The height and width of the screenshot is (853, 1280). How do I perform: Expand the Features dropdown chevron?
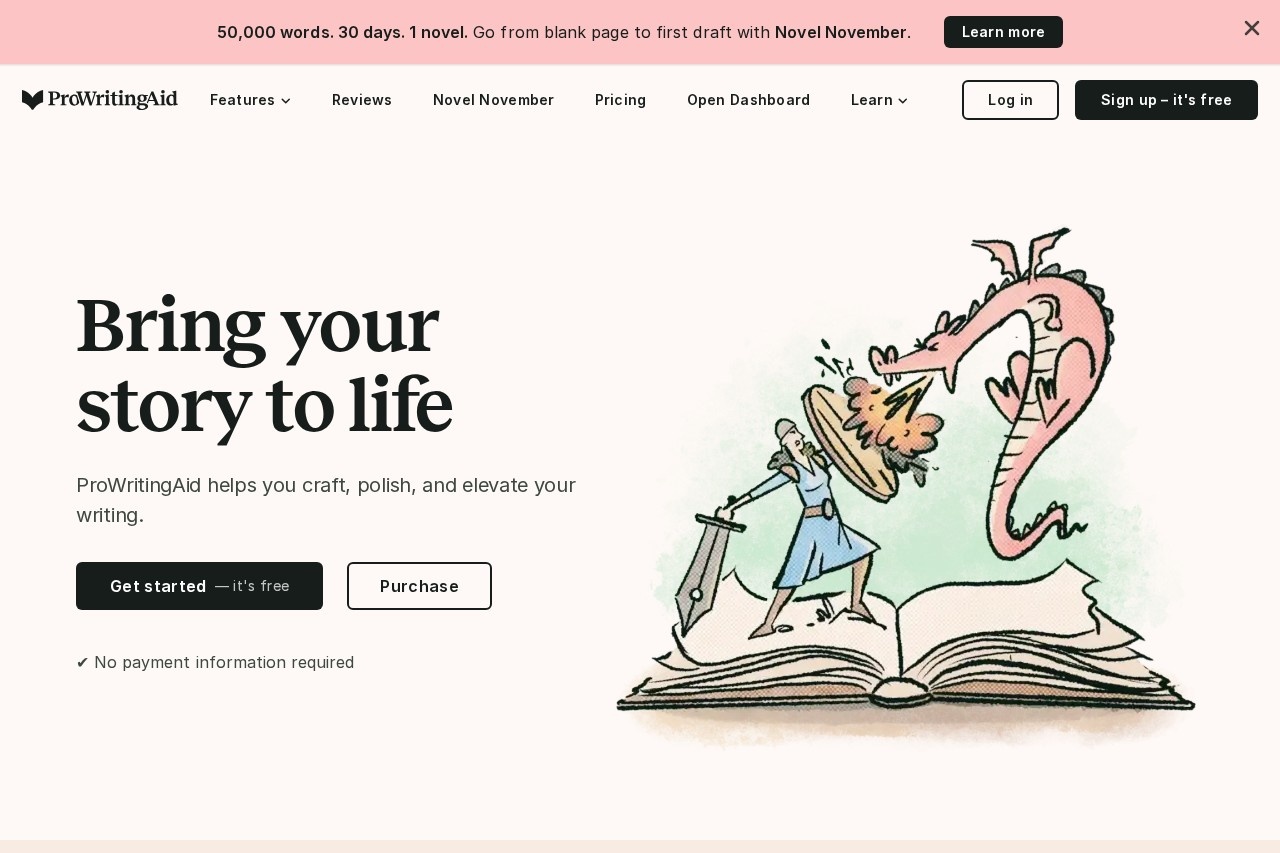(x=286, y=101)
